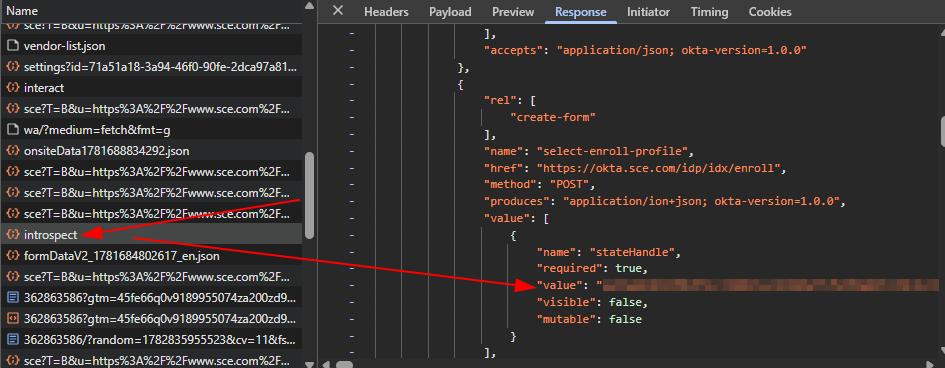Click the document icon beside vendor-list.json

point(12,46)
